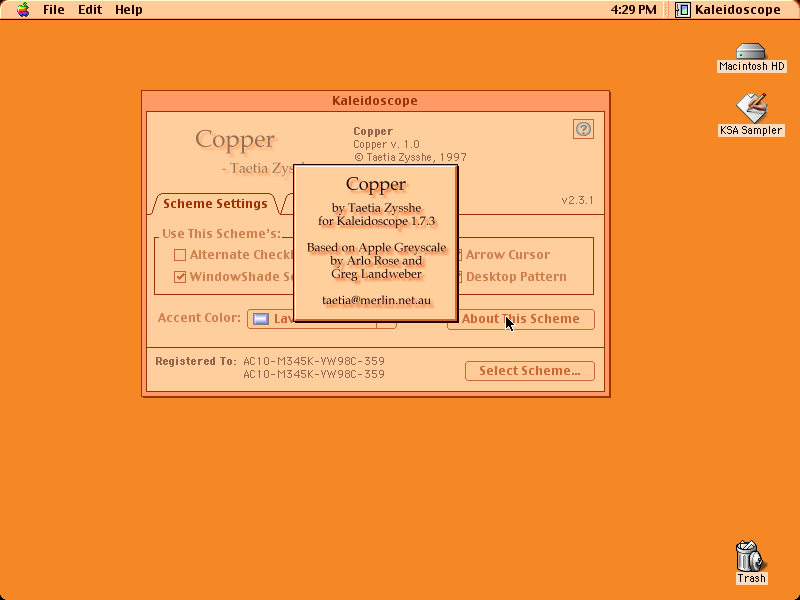Click the "Registered To:" label
The width and height of the screenshot is (800, 600).
(x=196, y=361)
